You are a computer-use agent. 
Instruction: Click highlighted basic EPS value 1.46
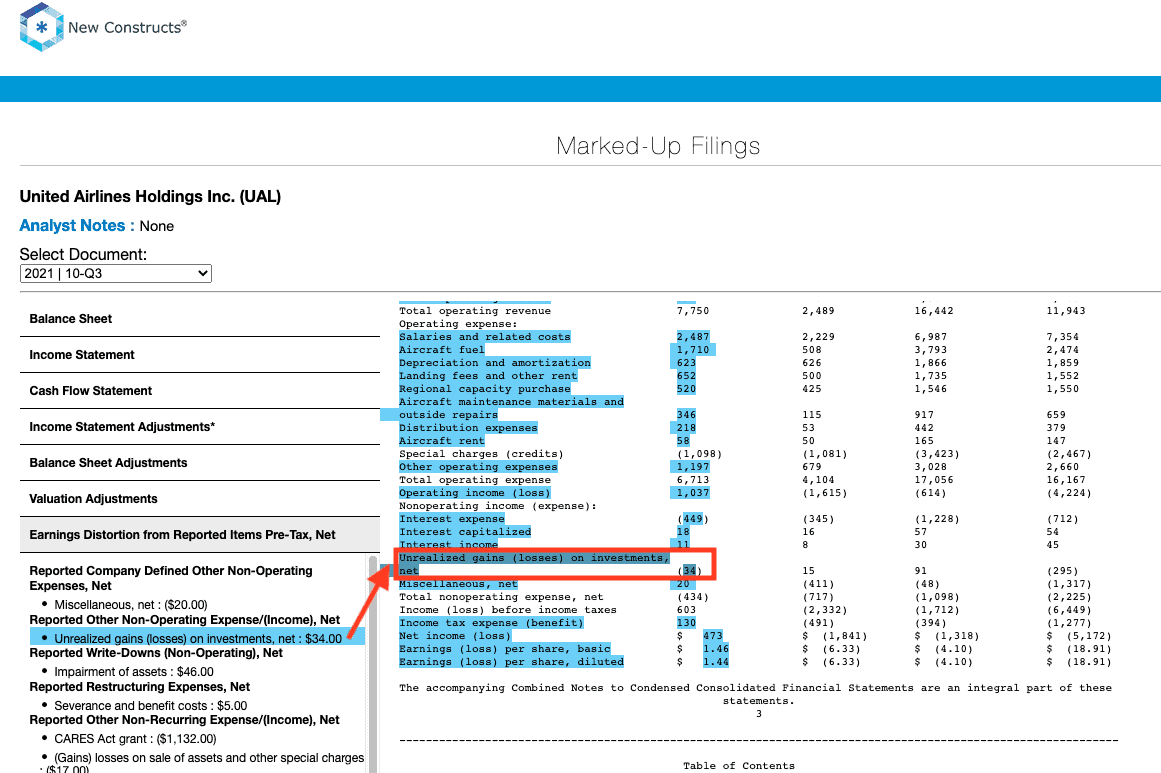click(x=716, y=649)
